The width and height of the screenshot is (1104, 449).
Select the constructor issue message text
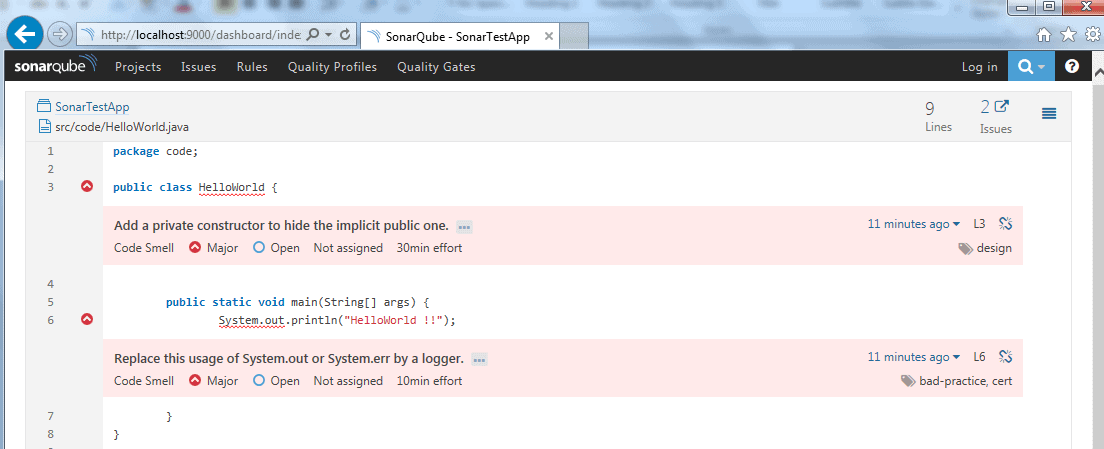(x=281, y=226)
